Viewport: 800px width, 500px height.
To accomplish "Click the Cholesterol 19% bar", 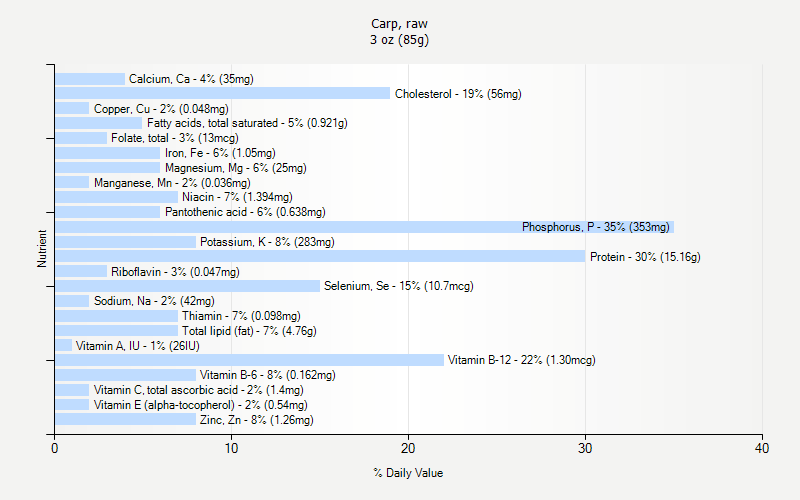I will [222, 93].
